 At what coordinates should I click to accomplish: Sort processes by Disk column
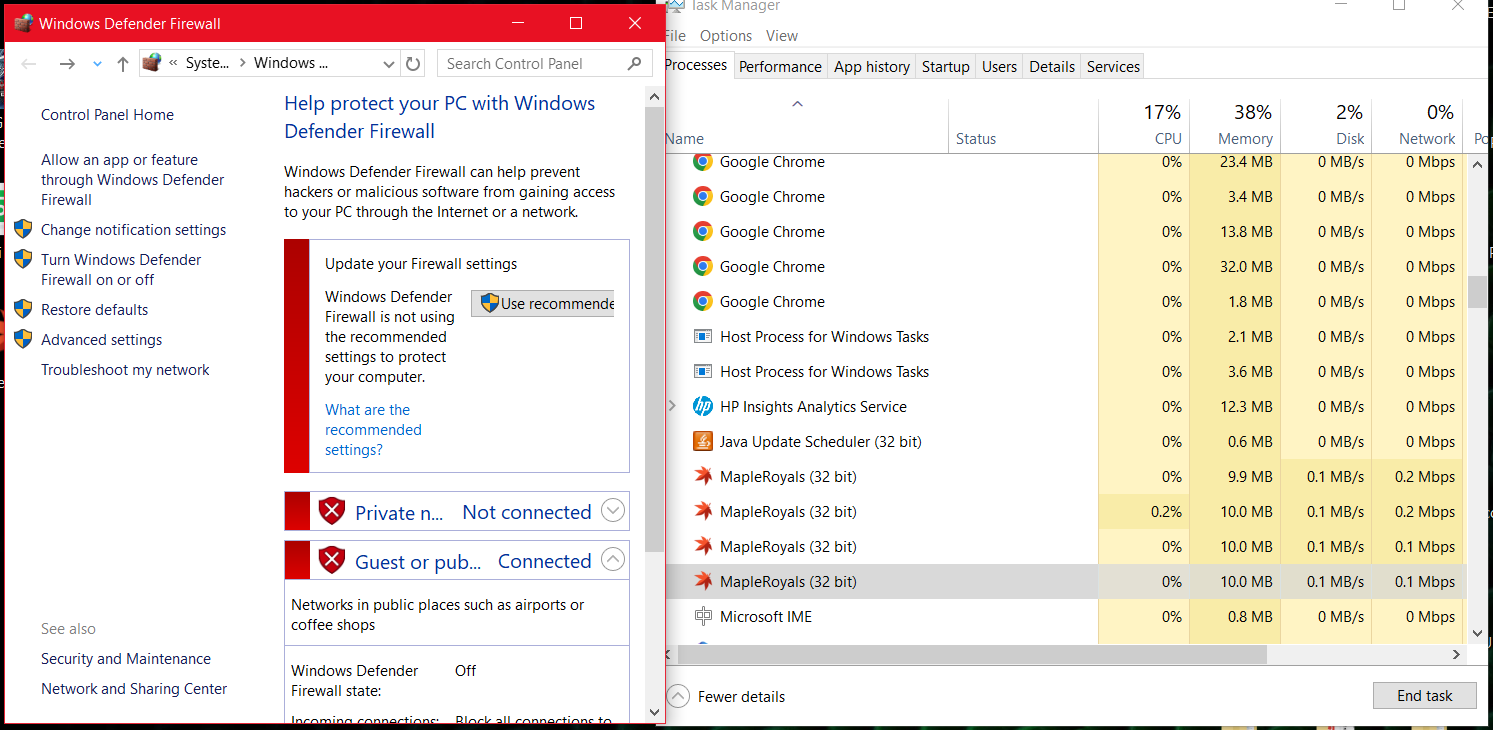click(1326, 125)
